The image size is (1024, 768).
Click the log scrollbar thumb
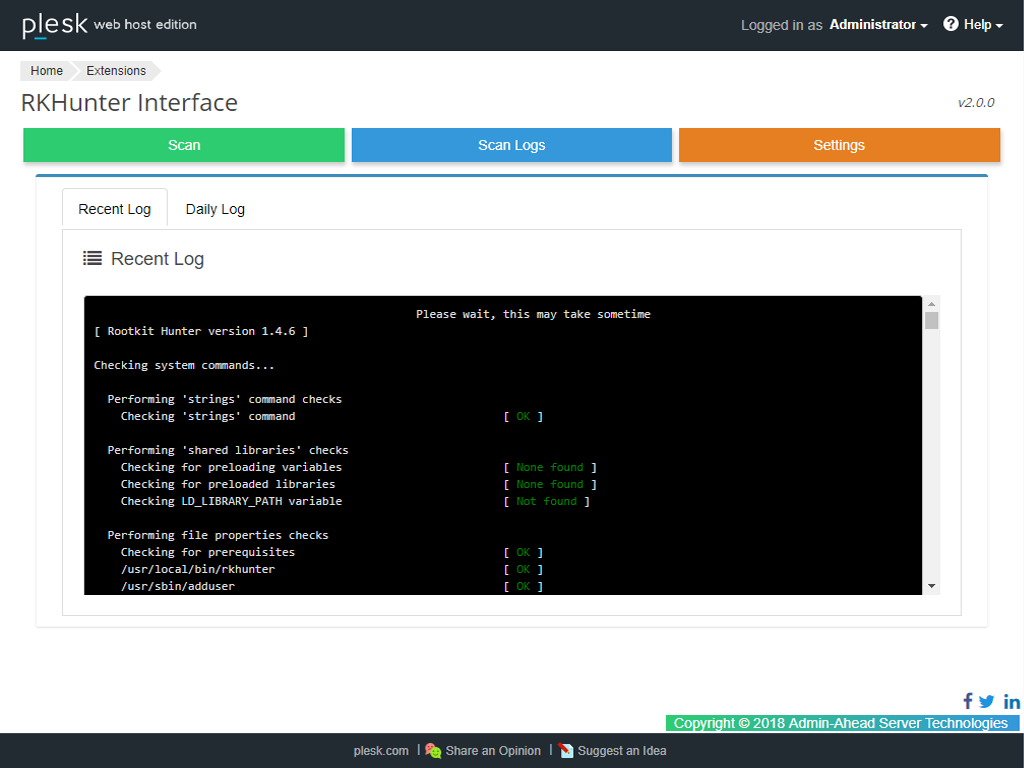[932, 321]
